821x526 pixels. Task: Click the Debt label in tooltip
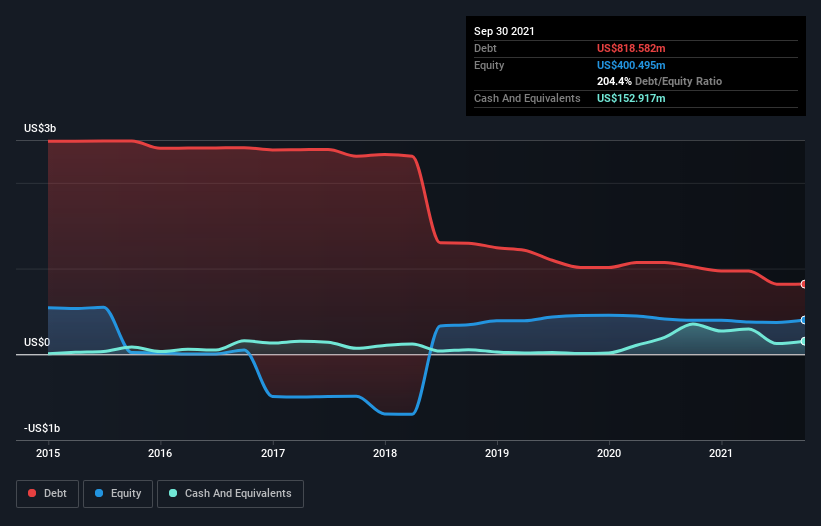coord(485,48)
